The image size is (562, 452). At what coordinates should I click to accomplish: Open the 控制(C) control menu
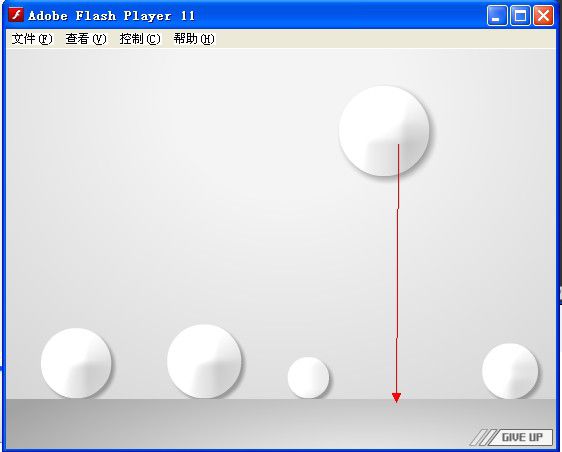point(140,39)
